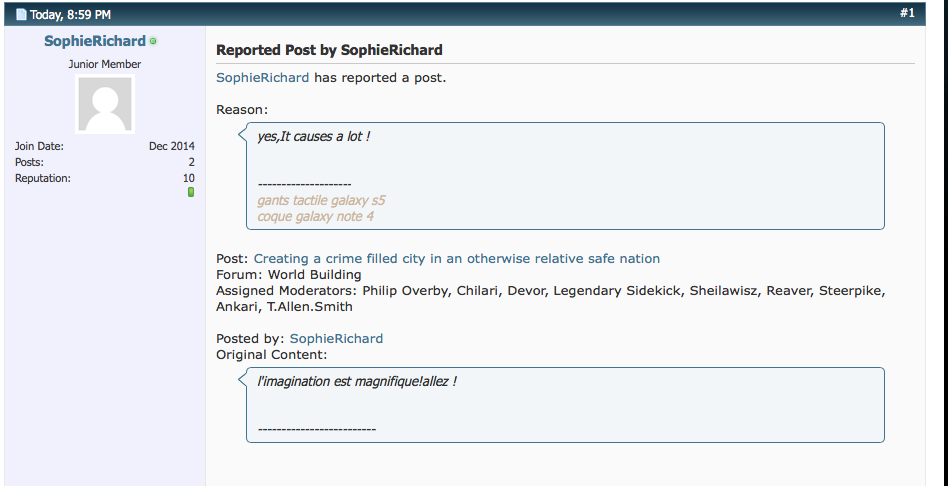Click the SophieRichard link after "Posted by:"

tap(336, 338)
